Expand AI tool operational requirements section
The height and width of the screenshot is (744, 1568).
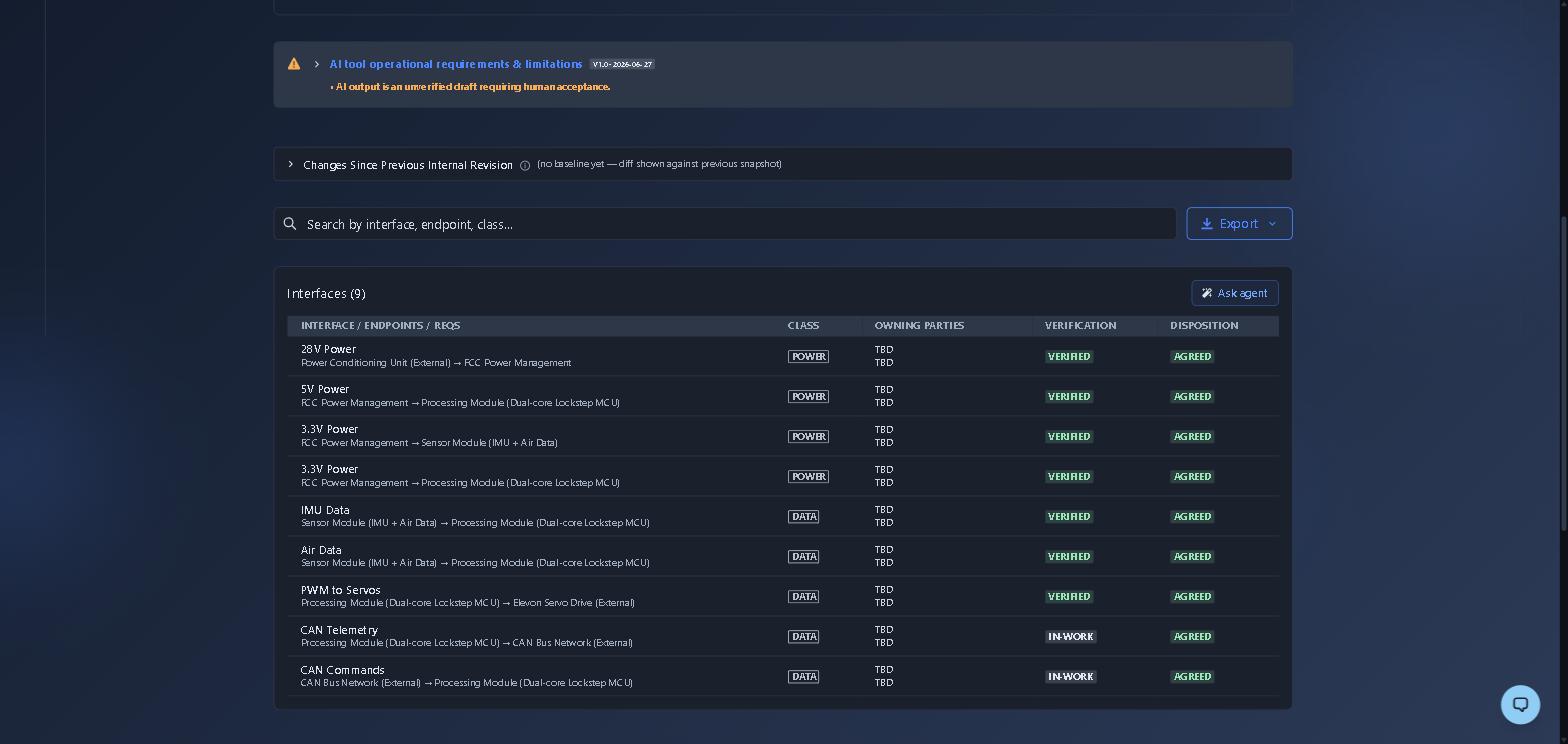click(x=317, y=64)
